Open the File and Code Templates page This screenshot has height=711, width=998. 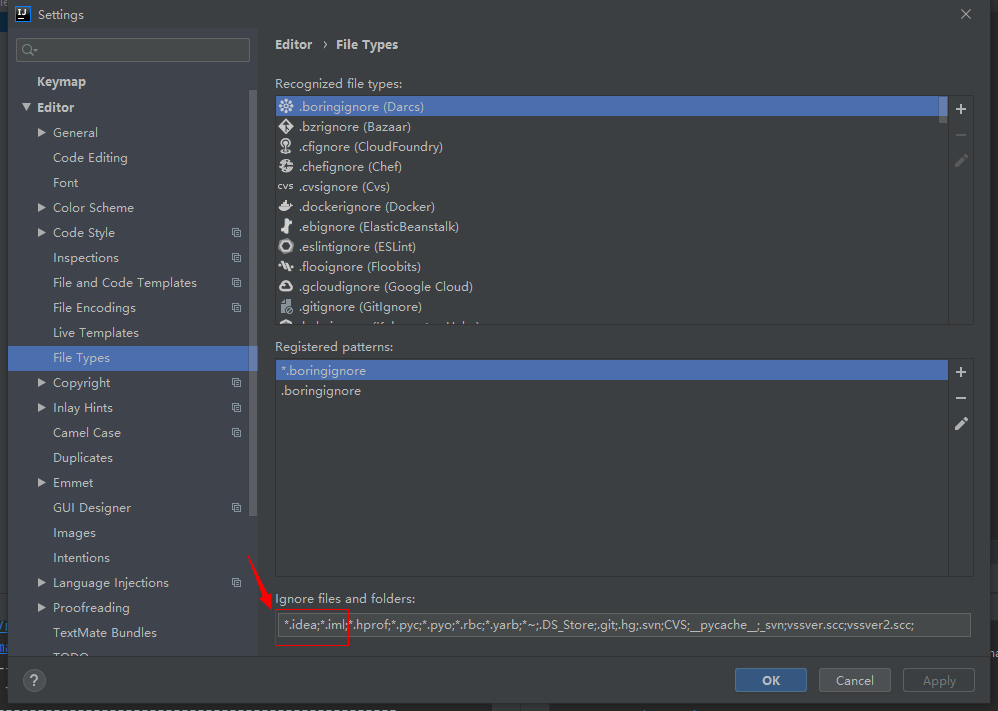point(125,283)
